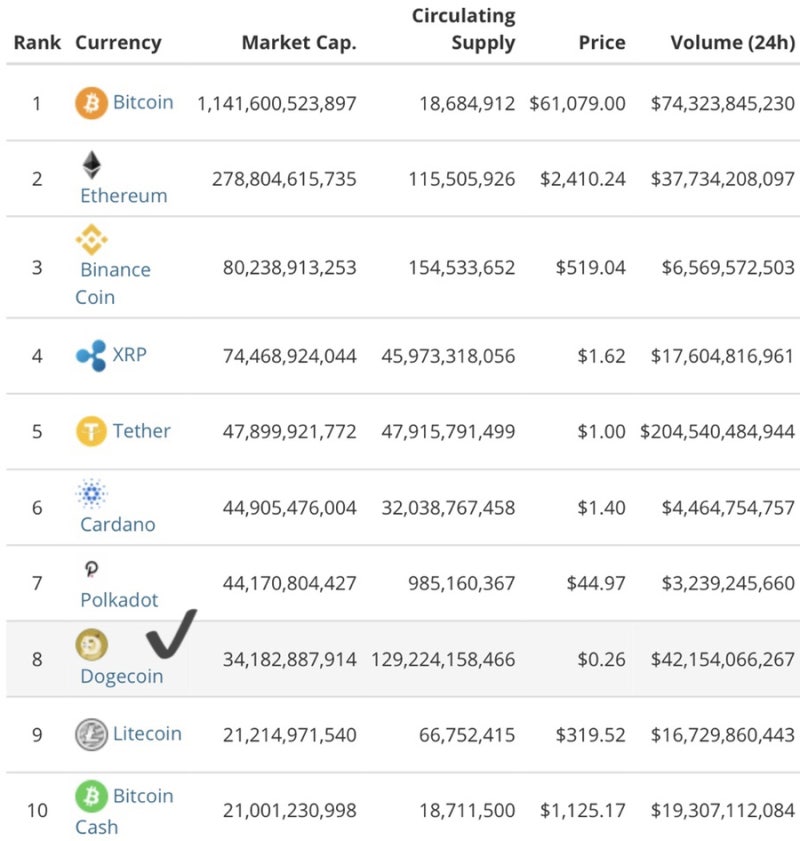The width and height of the screenshot is (800, 841).
Task: Select Binance Coin market cap 80,238,913,253
Action: point(290,268)
